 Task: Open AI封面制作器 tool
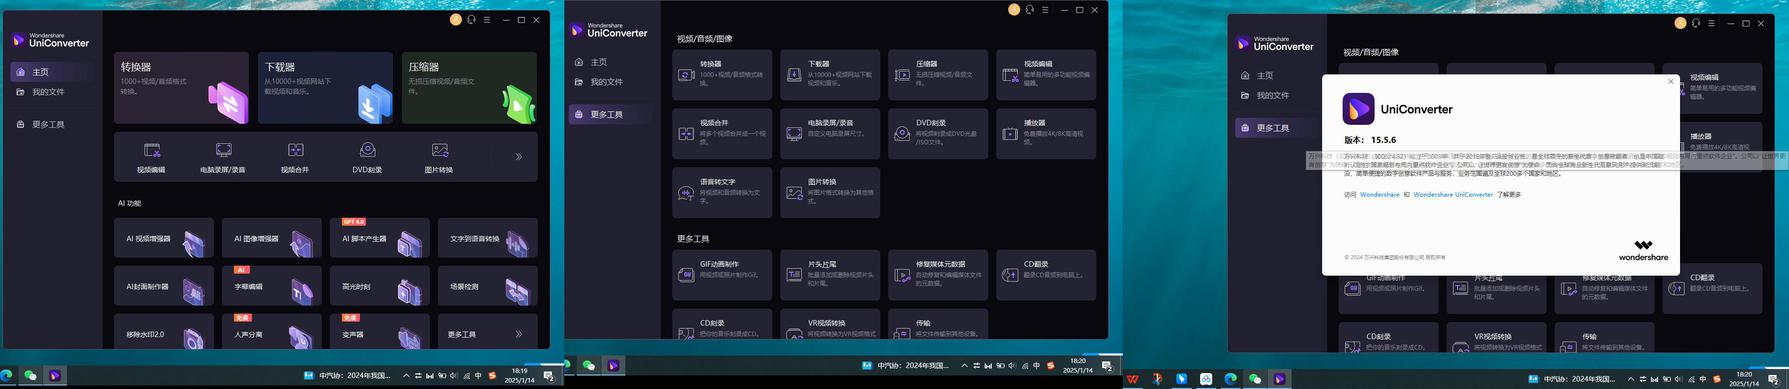[164, 286]
